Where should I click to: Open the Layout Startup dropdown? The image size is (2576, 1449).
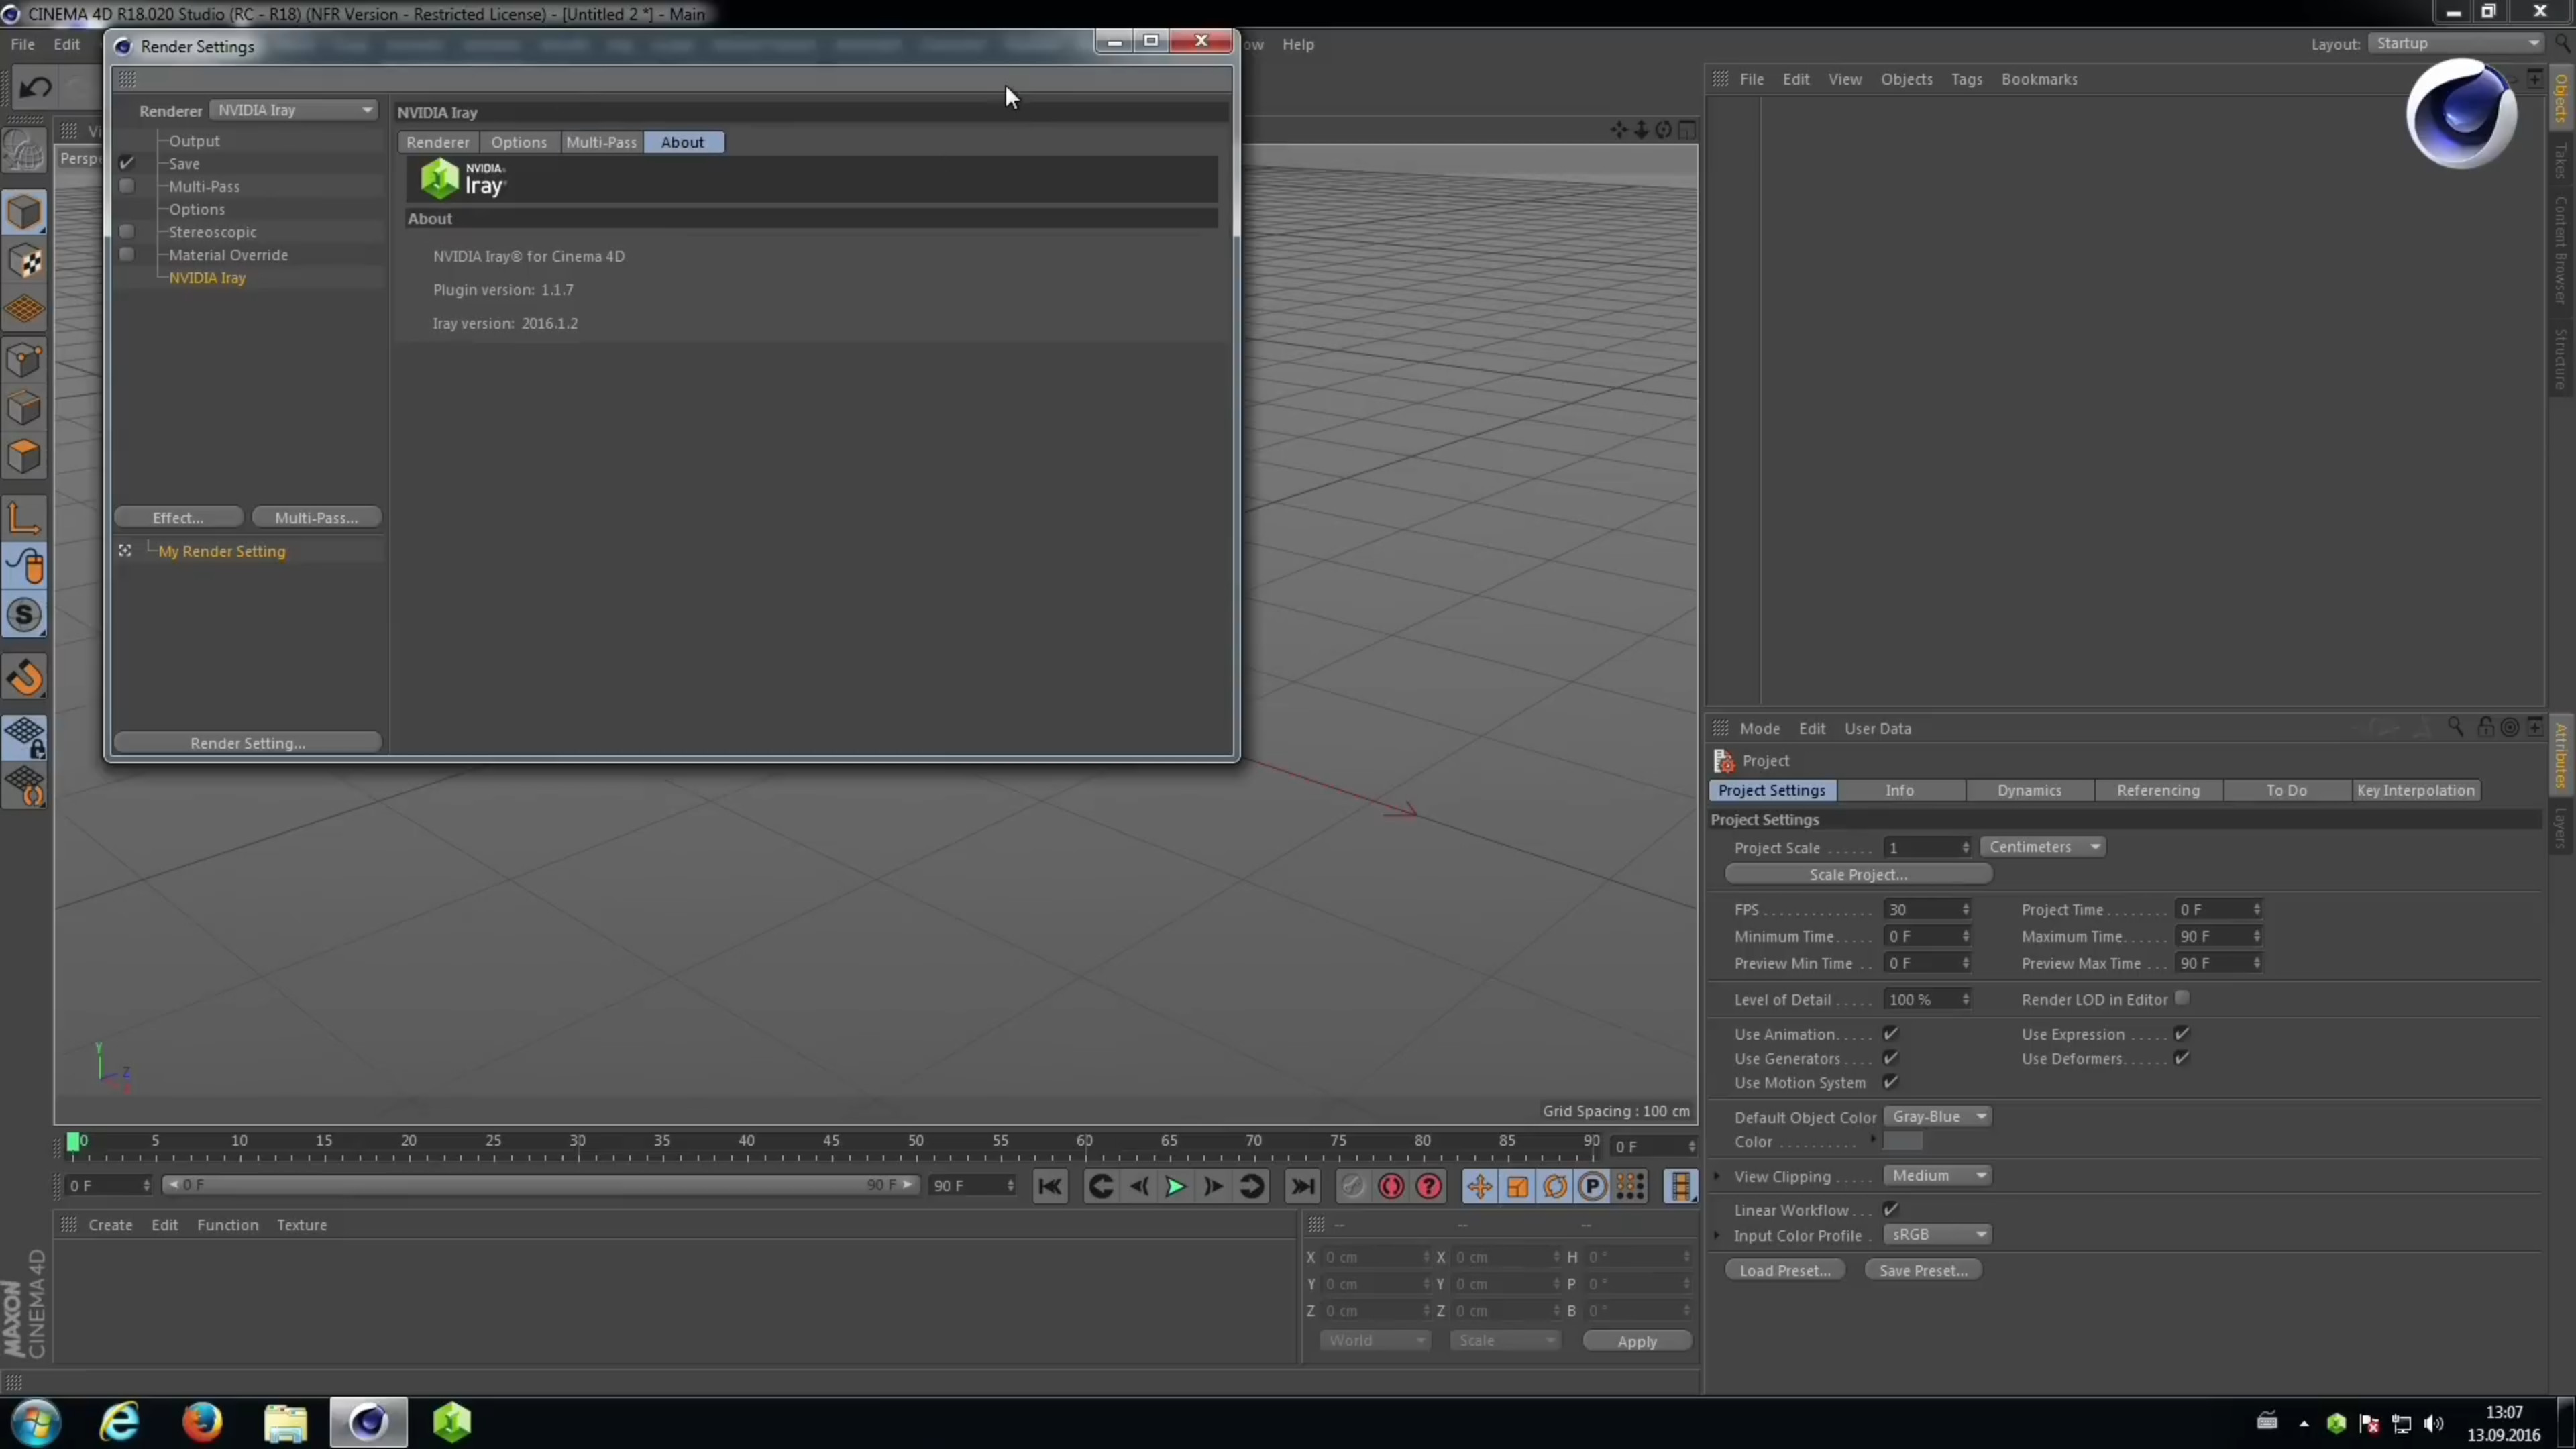2455,43
